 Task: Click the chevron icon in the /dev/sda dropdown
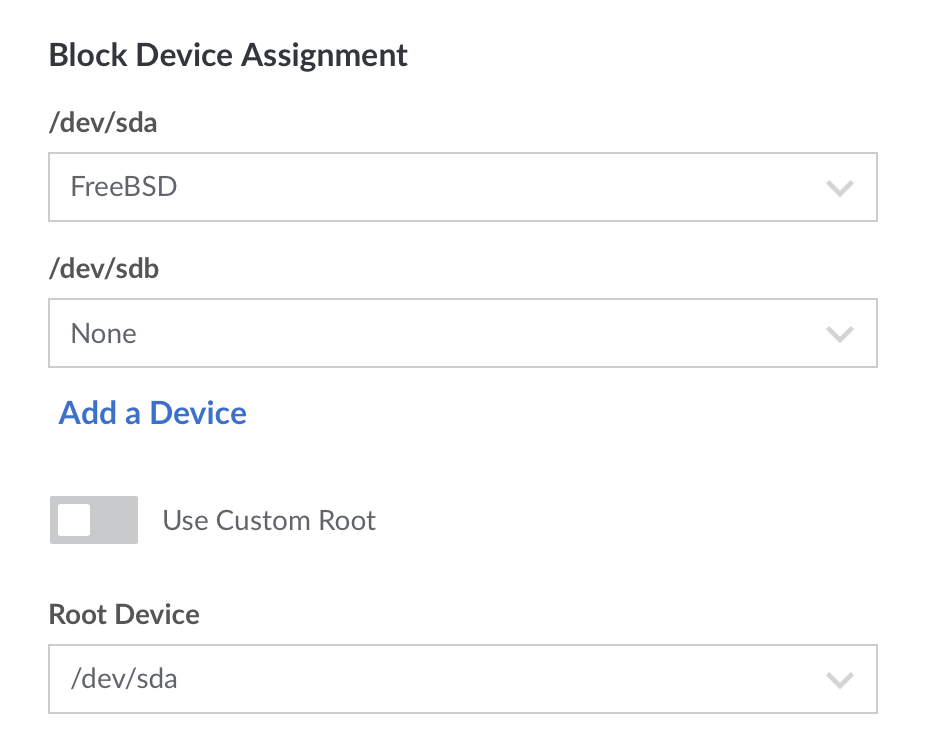[x=839, y=187]
